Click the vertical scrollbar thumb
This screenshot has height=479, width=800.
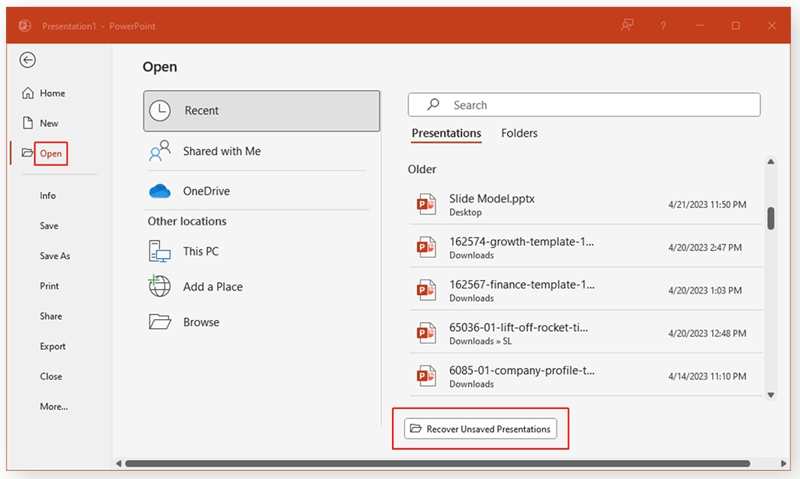click(770, 218)
